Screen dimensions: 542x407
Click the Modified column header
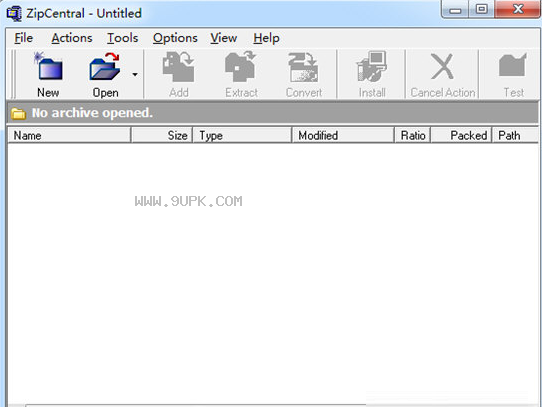(343, 135)
